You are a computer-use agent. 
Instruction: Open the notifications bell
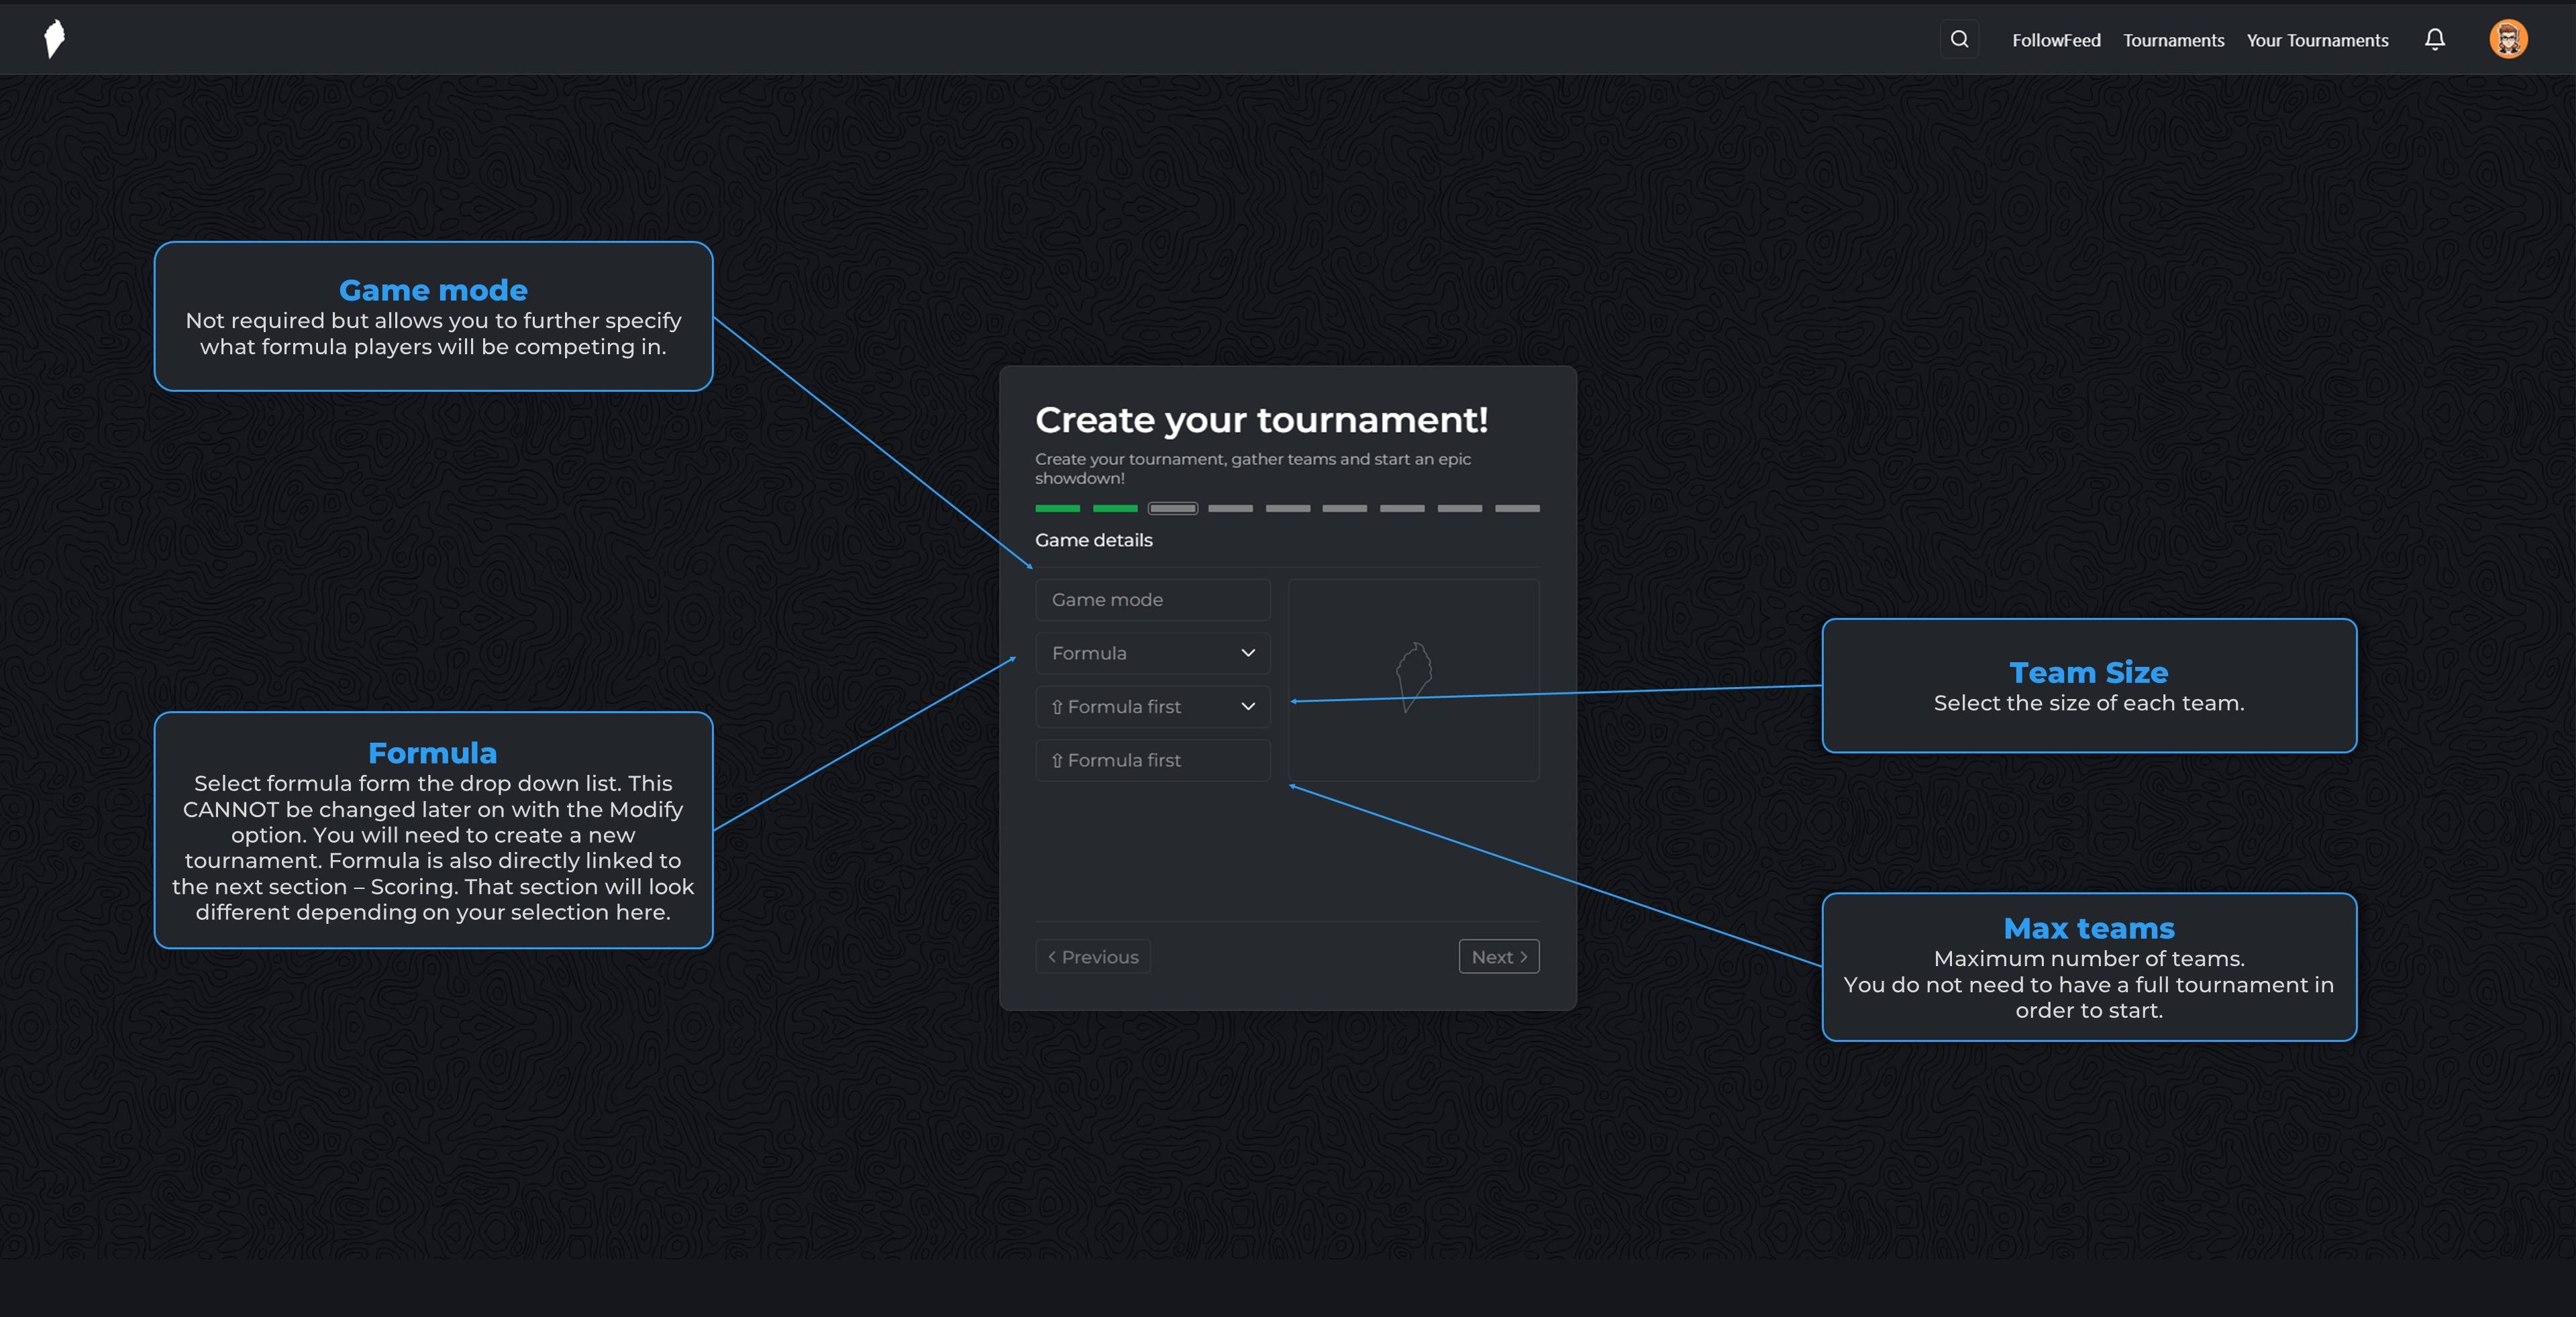(2434, 40)
